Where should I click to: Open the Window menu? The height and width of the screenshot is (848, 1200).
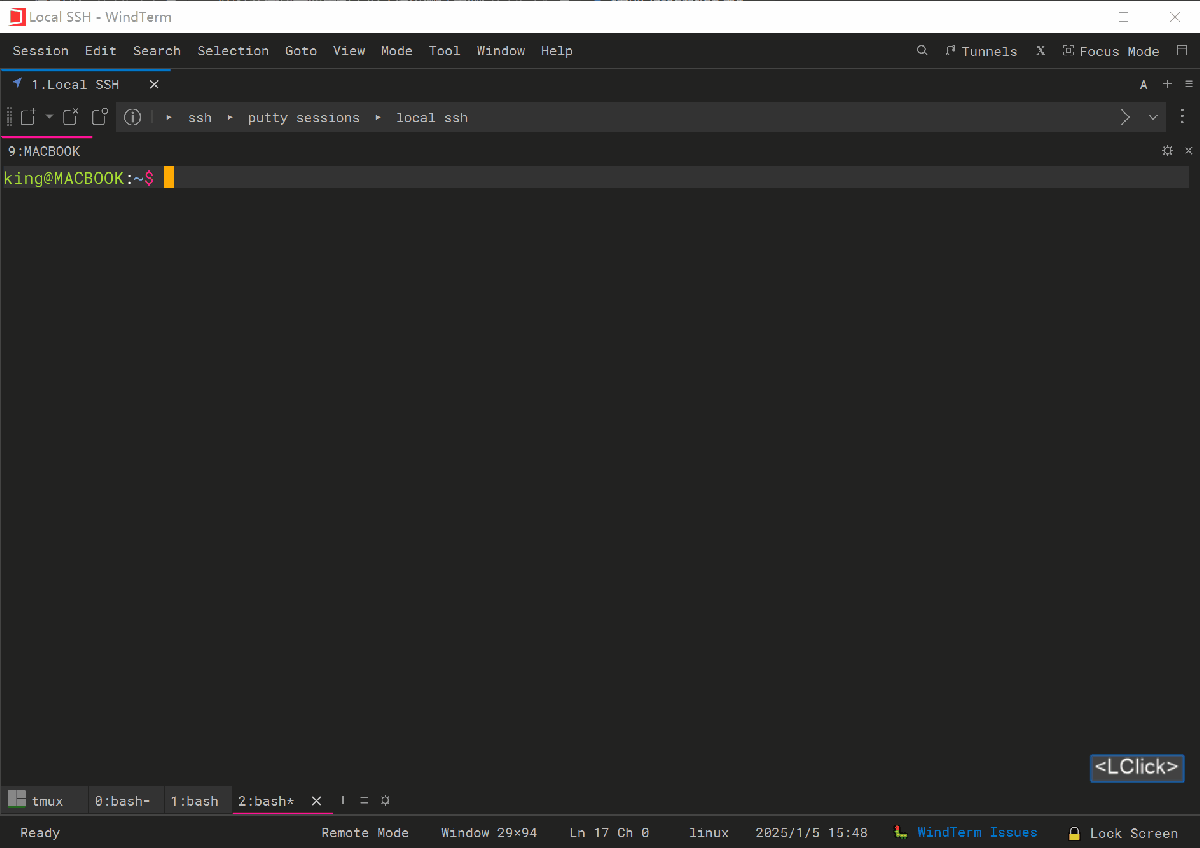pos(501,51)
